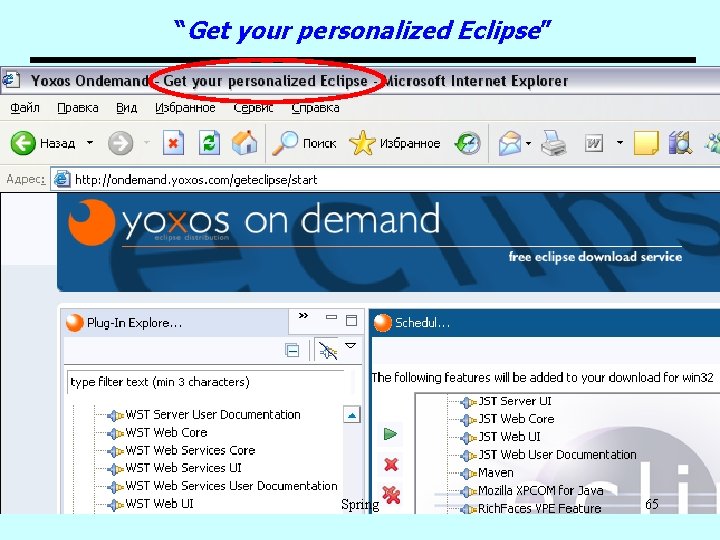Start download with green play icon
720x540 pixels.
[390, 434]
